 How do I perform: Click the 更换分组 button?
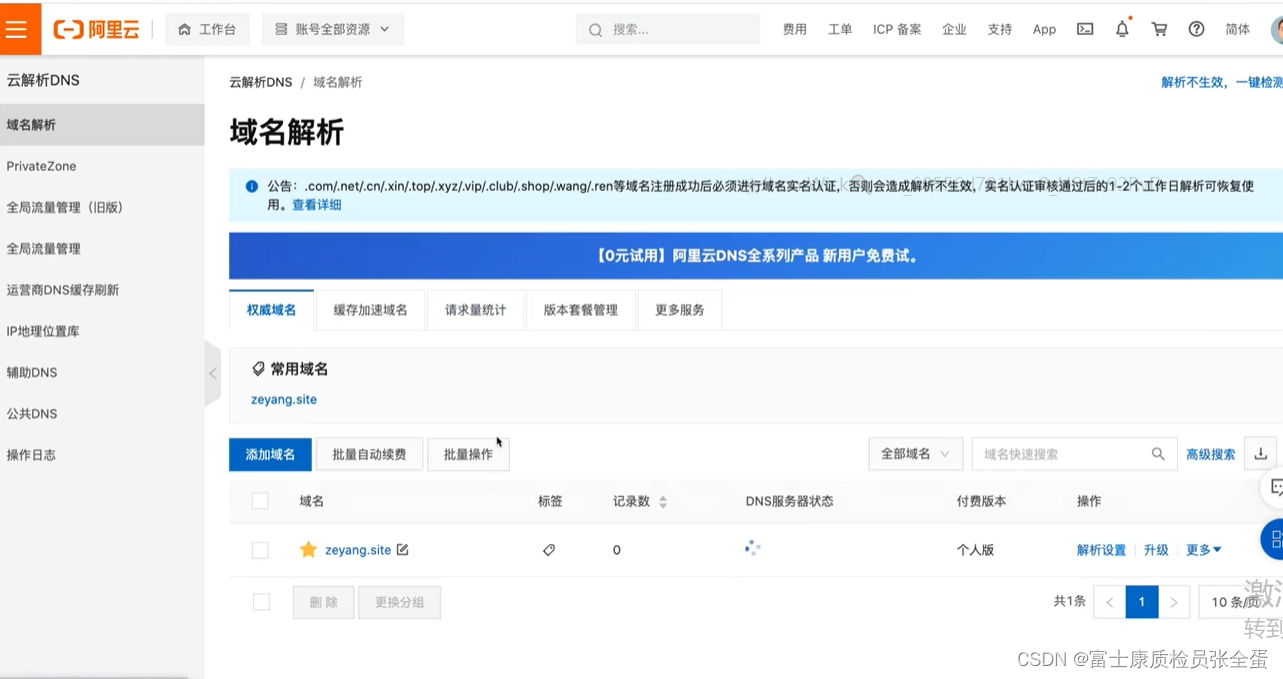399,602
